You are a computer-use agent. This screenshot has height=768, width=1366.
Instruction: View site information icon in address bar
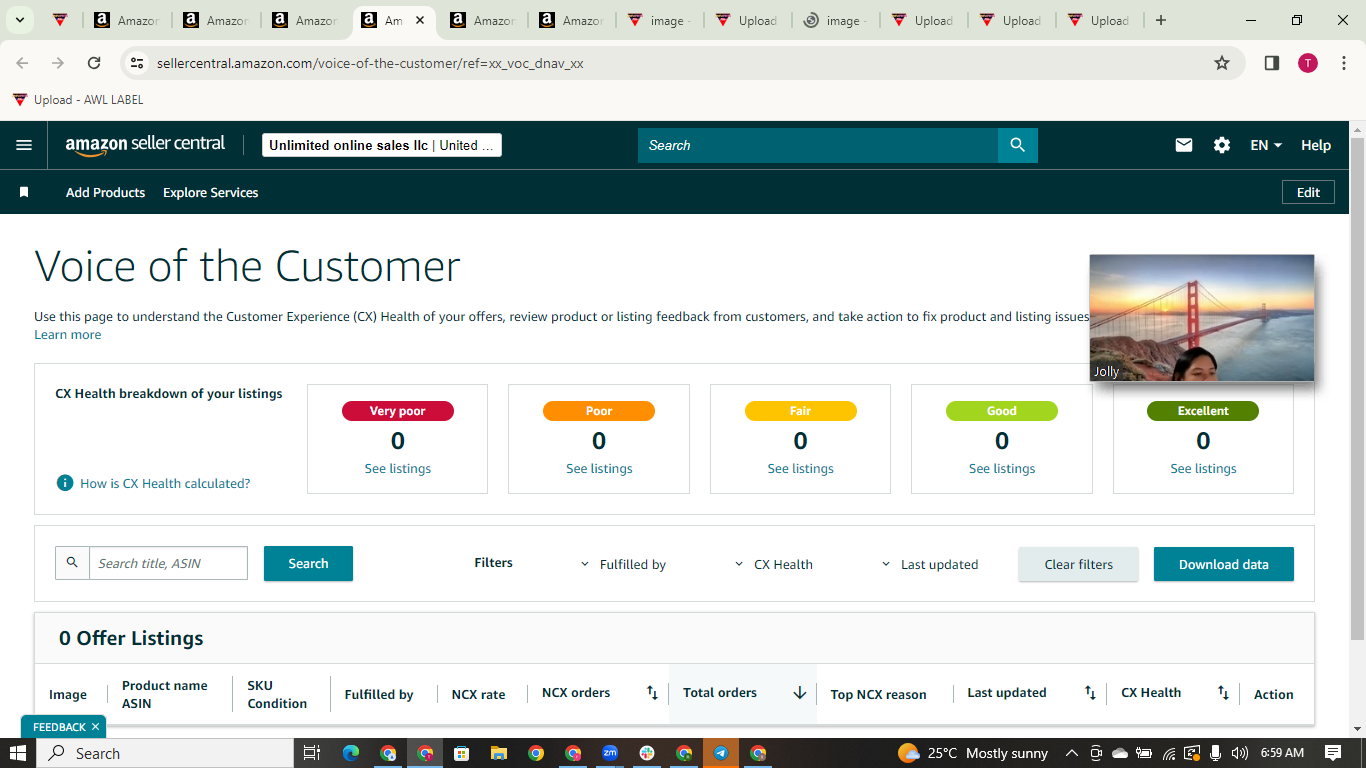pyautogui.click(x=138, y=63)
